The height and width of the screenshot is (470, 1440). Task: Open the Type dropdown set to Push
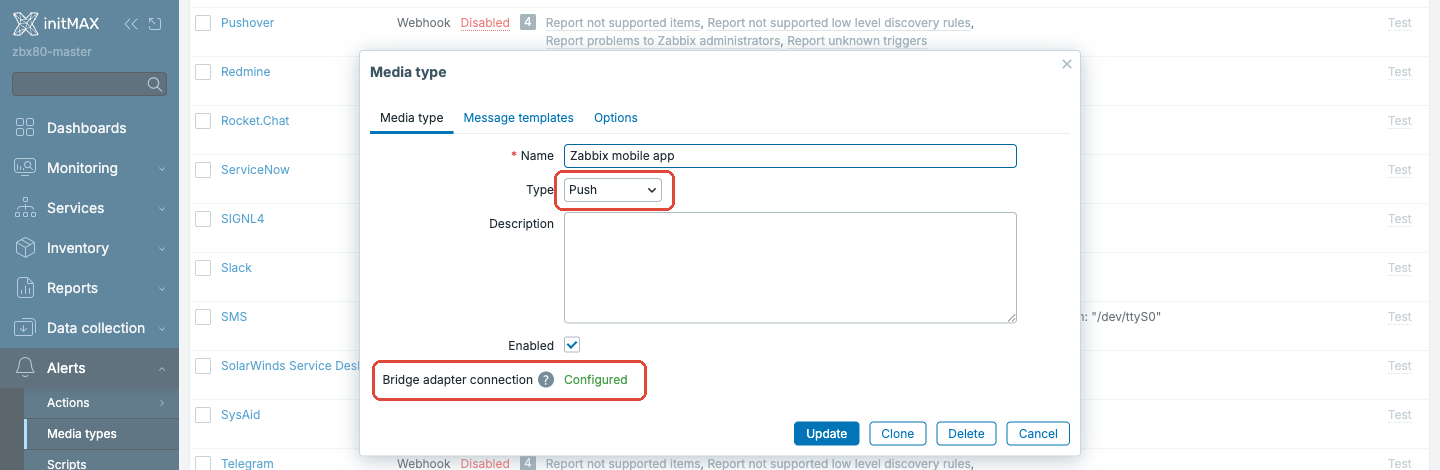tap(613, 189)
